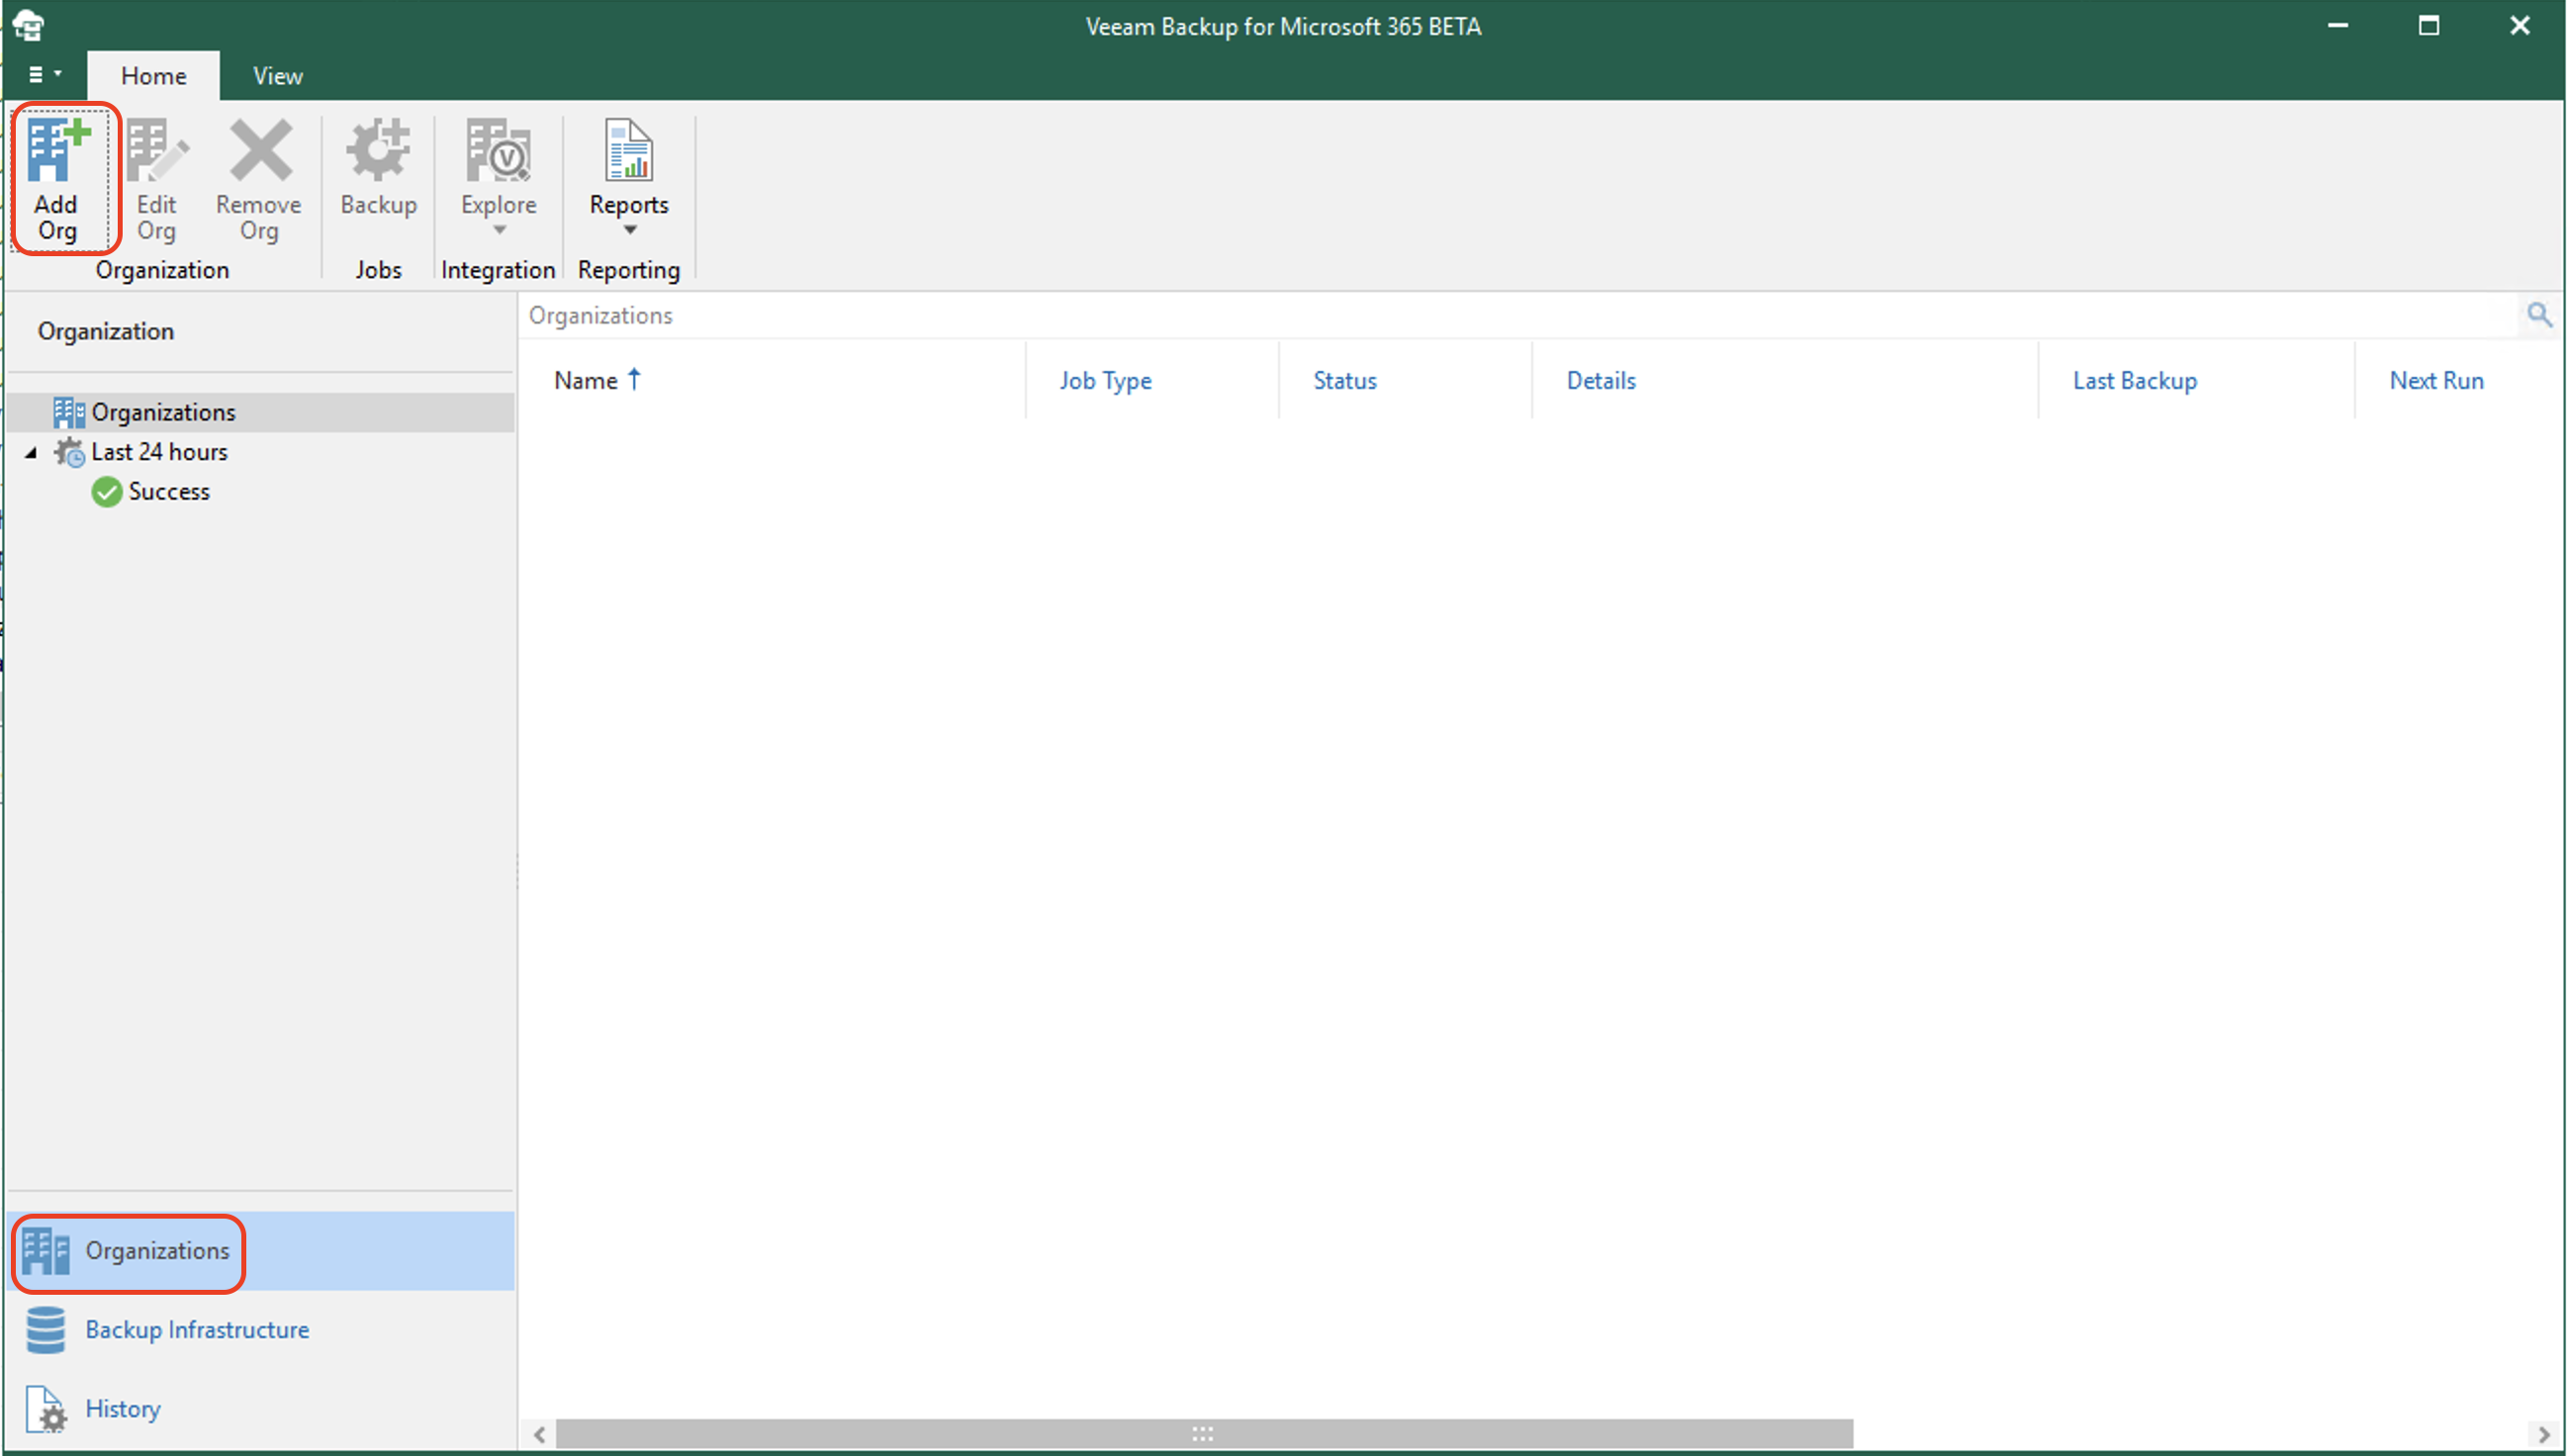The width and height of the screenshot is (2570, 1456).
Task: Click the horizontal scrollbar thumb
Action: 1204,1435
